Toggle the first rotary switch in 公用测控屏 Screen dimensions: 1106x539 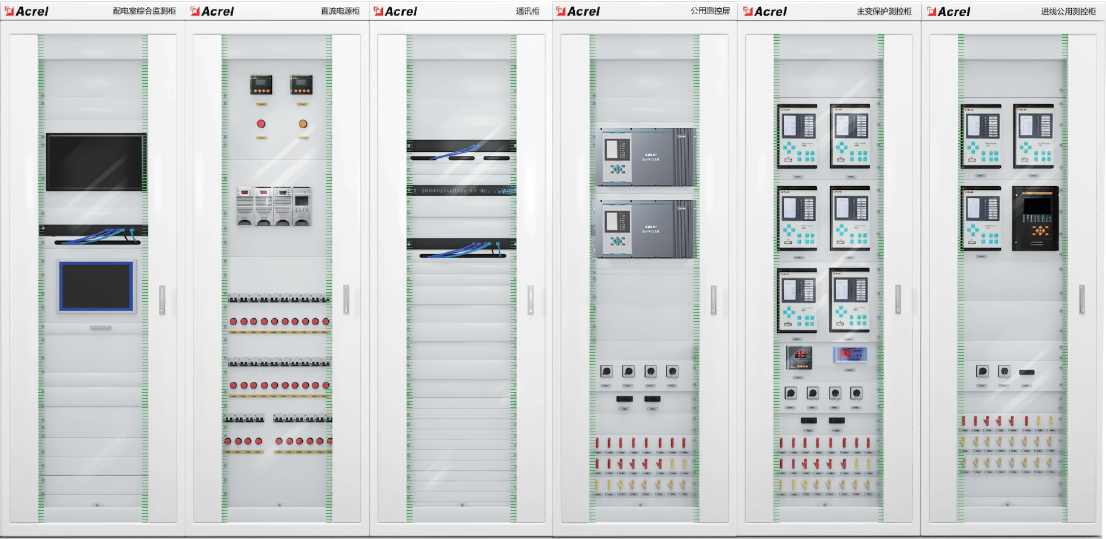[606, 372]
